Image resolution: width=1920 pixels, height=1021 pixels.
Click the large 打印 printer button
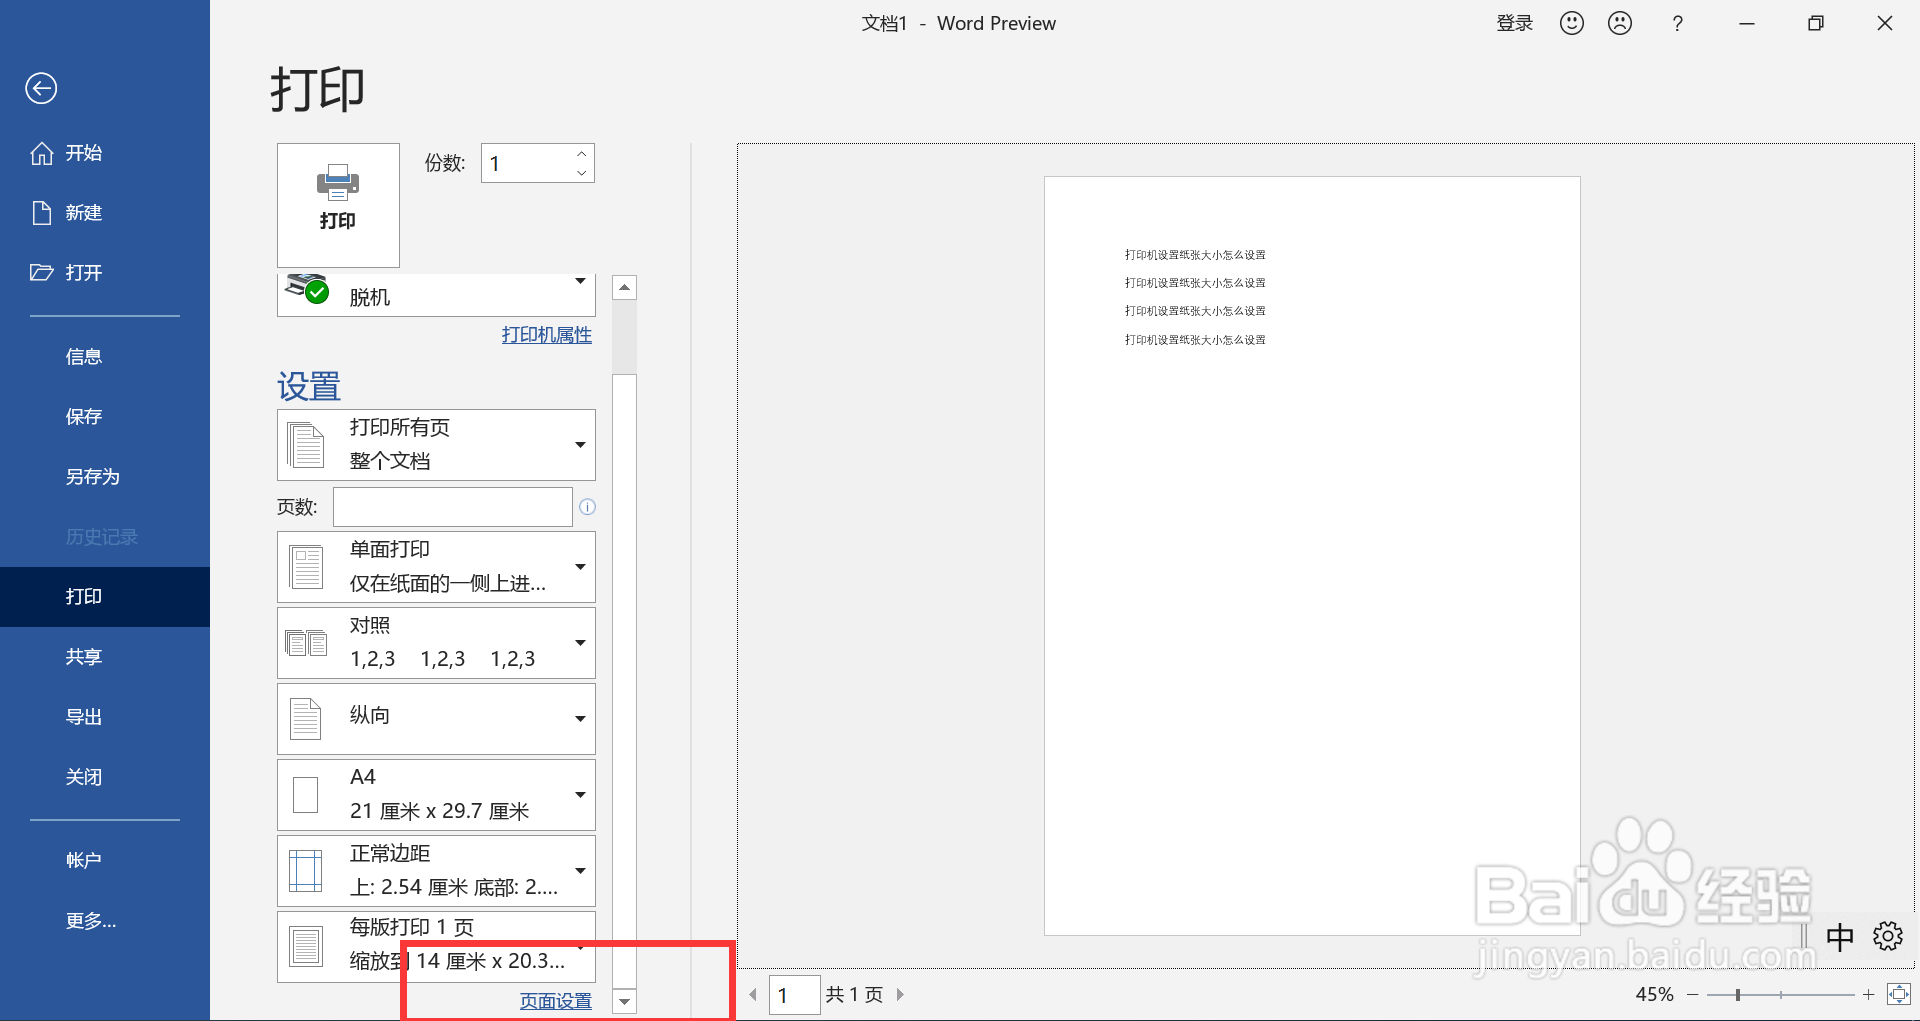point(338,205)
